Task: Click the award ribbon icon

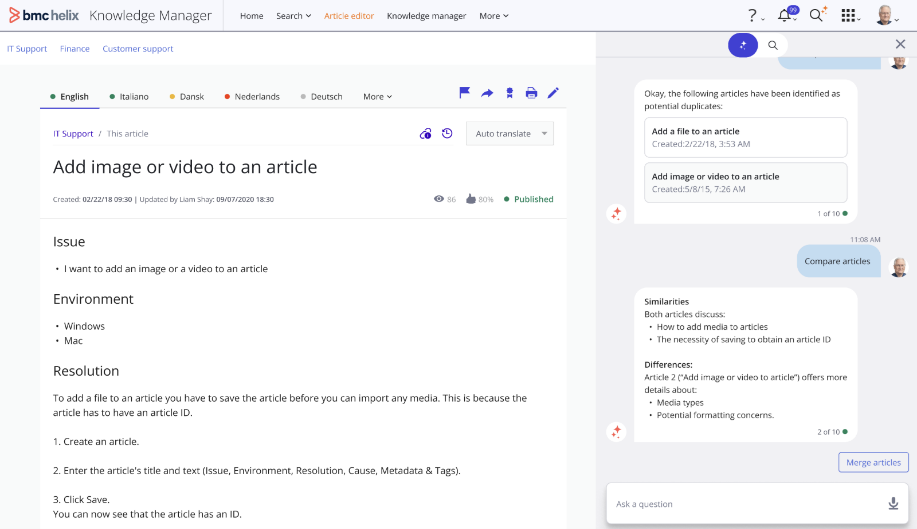Action: (x=509, y=93)
